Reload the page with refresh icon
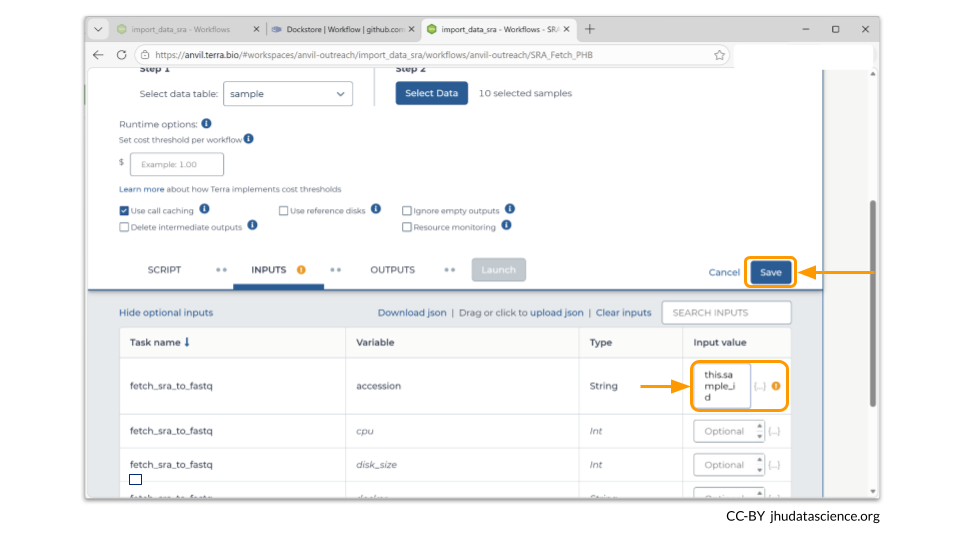 (121, 54)
